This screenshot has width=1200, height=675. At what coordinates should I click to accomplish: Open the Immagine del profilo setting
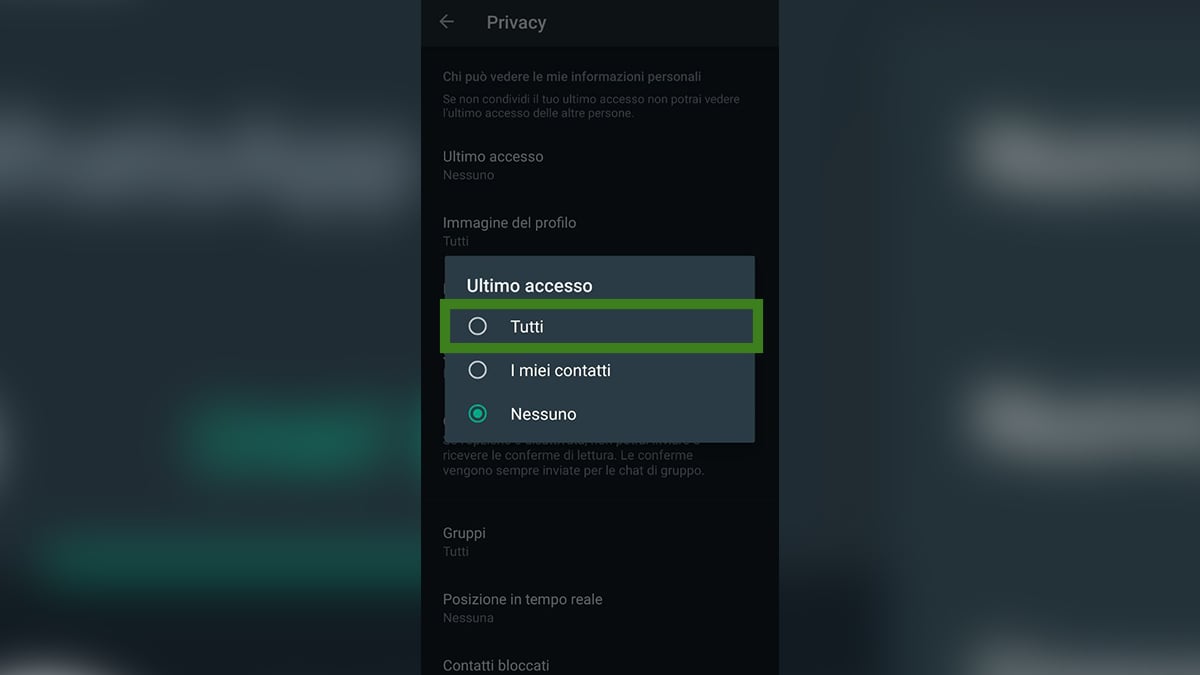(510, 230)
